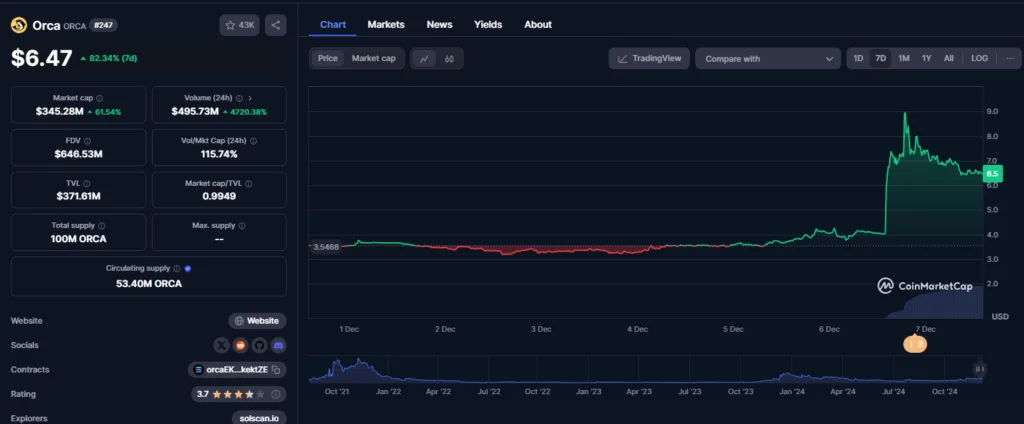
Task: Open more chart options (three dots)
Action: [1010, 58]
